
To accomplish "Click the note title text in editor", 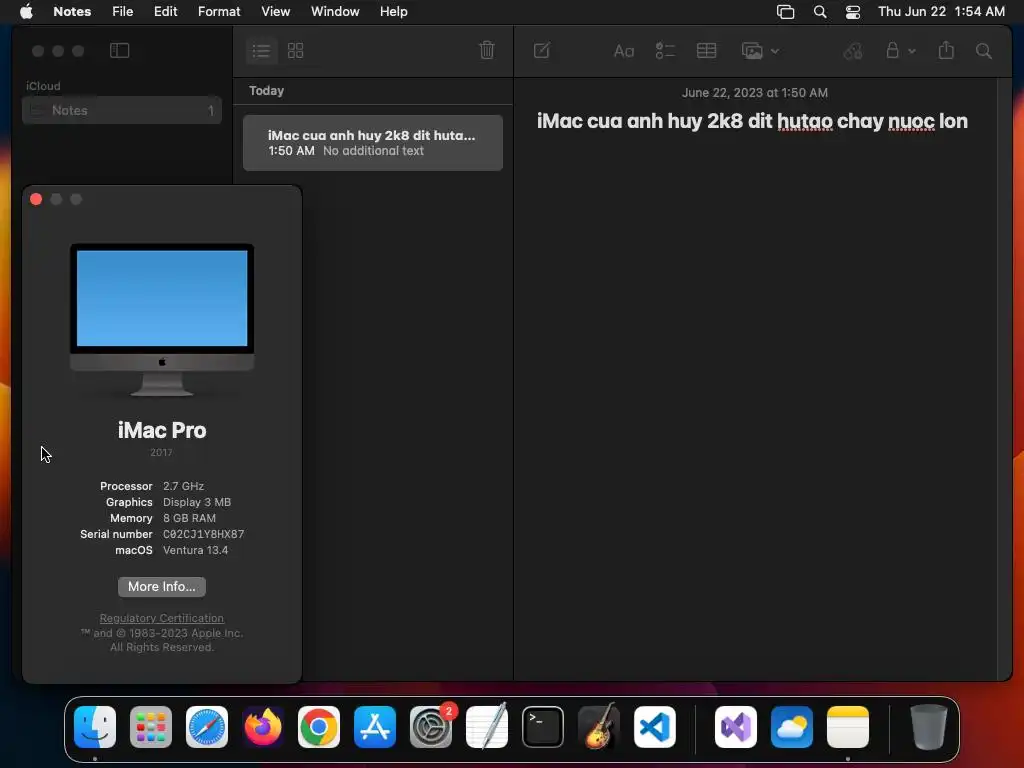I will pos(752,121).
